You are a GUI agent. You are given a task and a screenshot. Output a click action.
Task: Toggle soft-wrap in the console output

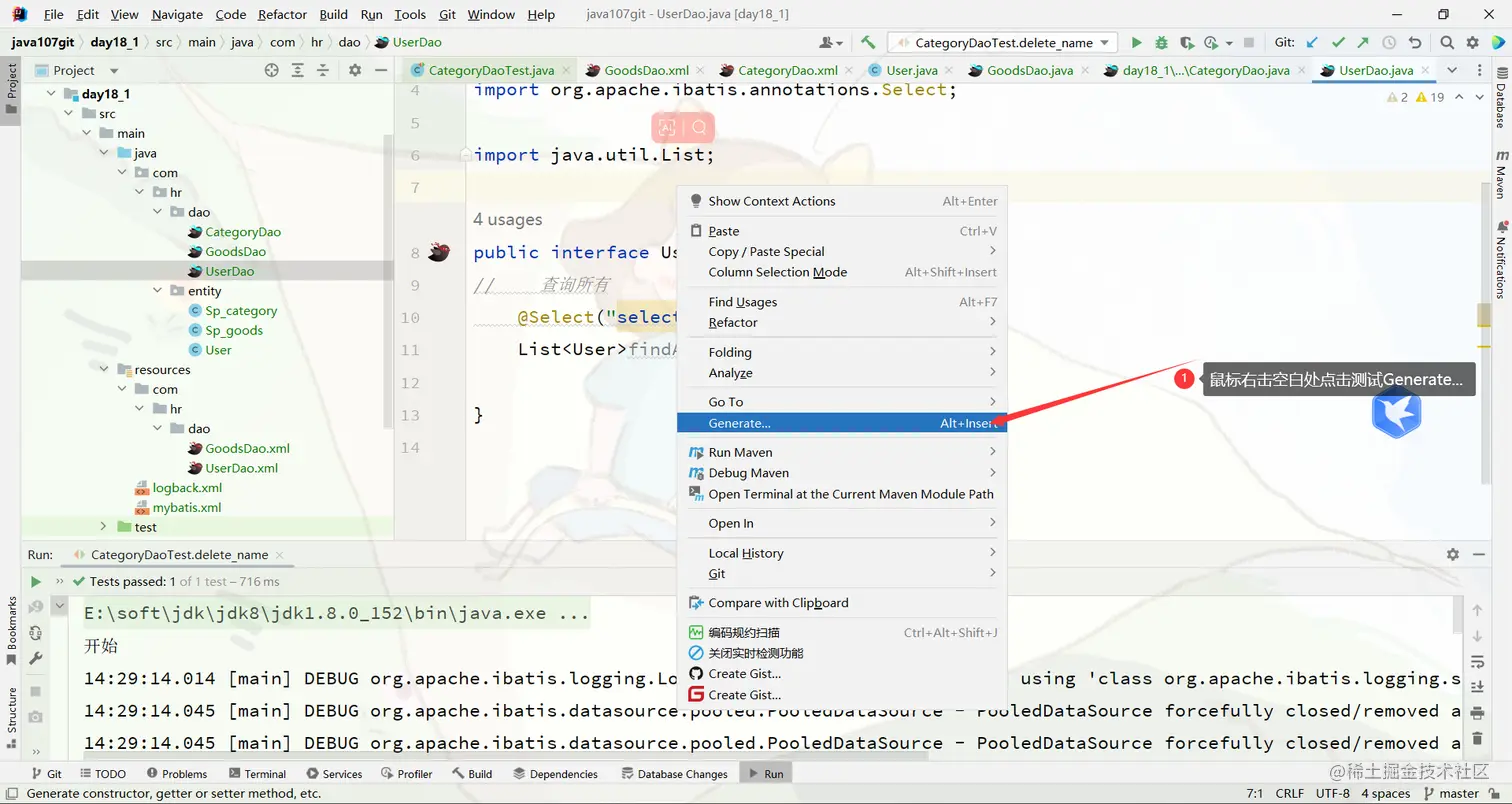[1477, 661]
